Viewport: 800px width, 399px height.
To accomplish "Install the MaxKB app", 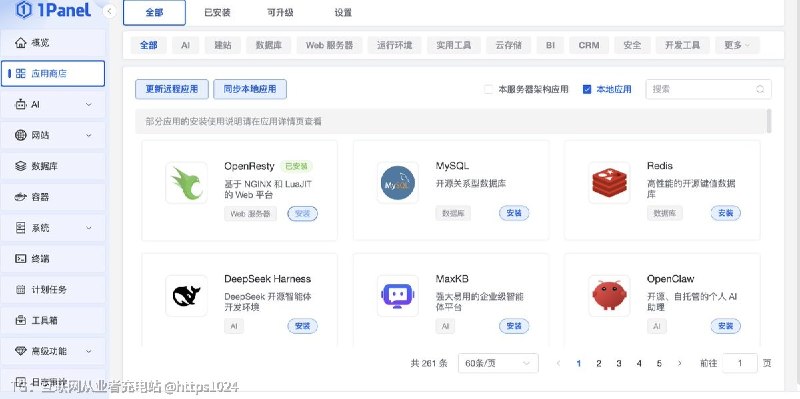I will click(x=514, y=326).
